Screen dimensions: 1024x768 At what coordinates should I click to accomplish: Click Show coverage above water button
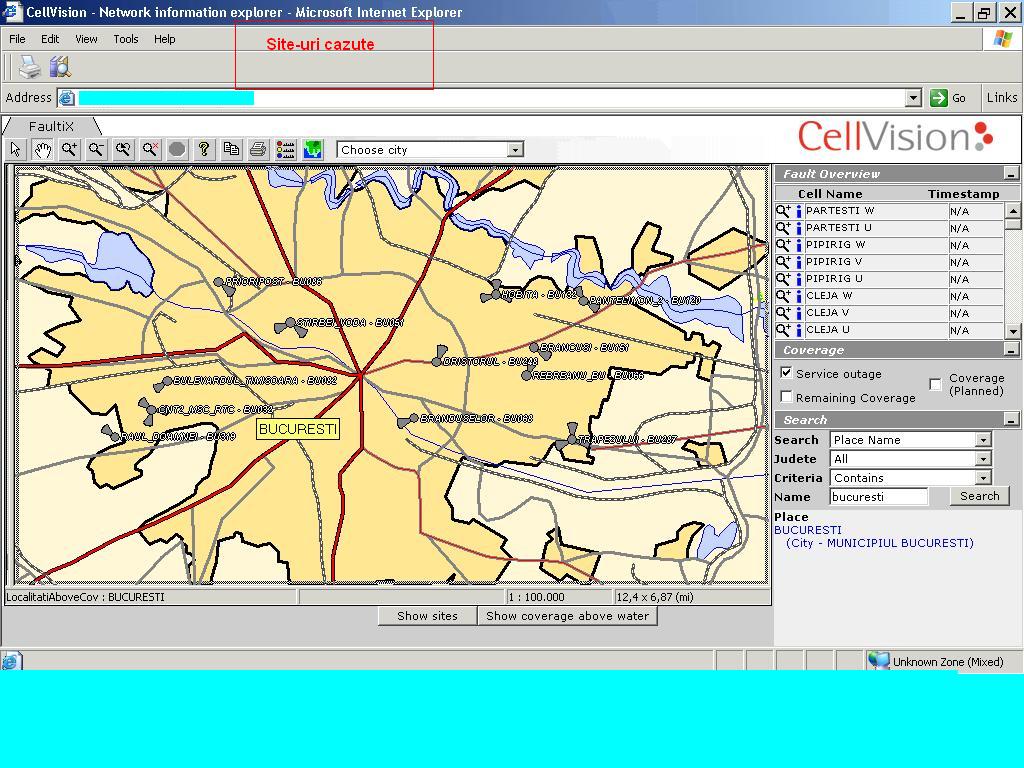(x=567, y=616)
